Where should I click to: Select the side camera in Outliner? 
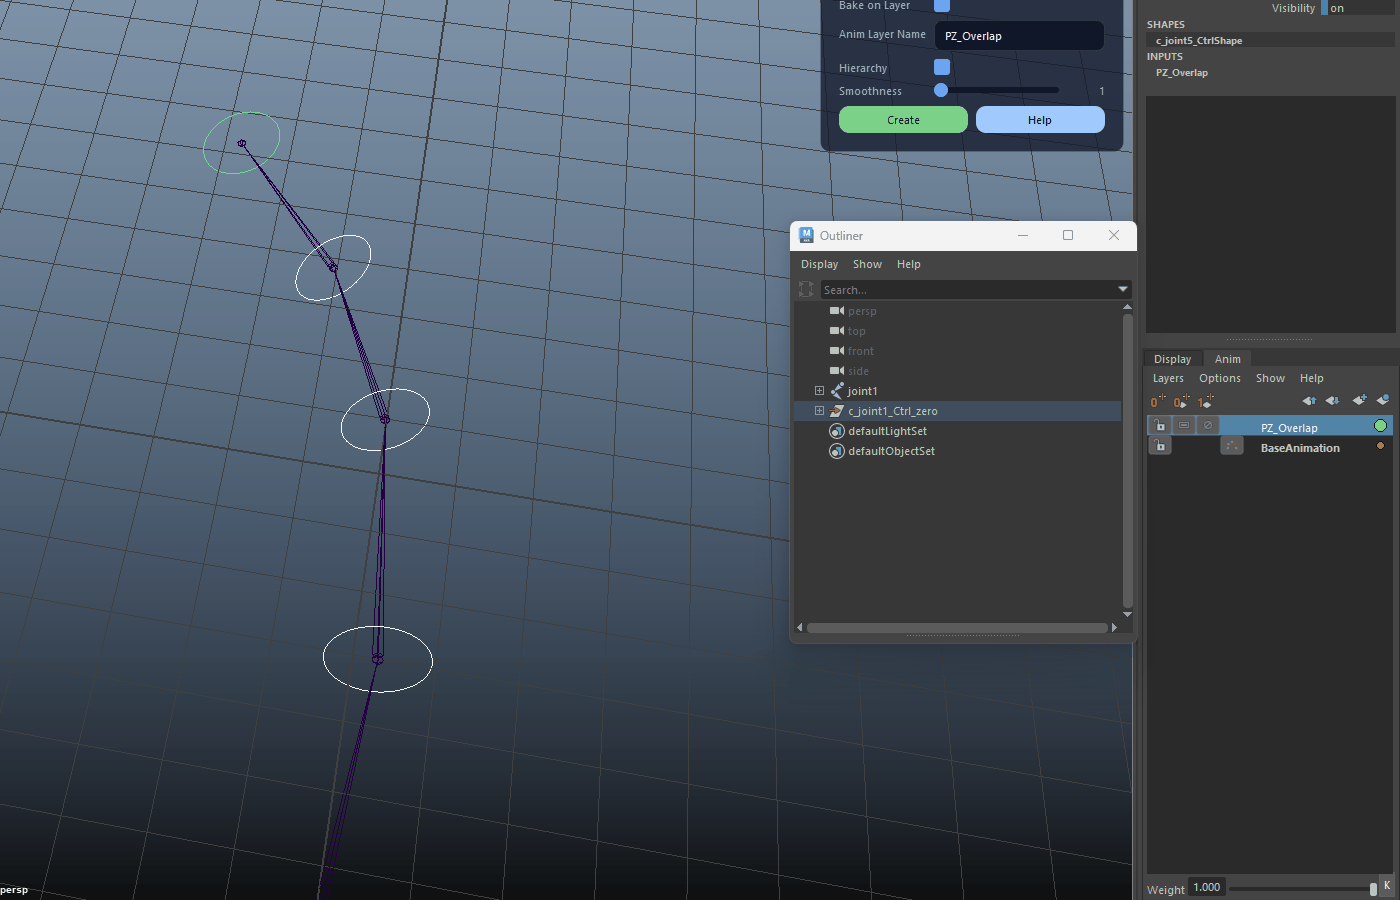point(859,371)
